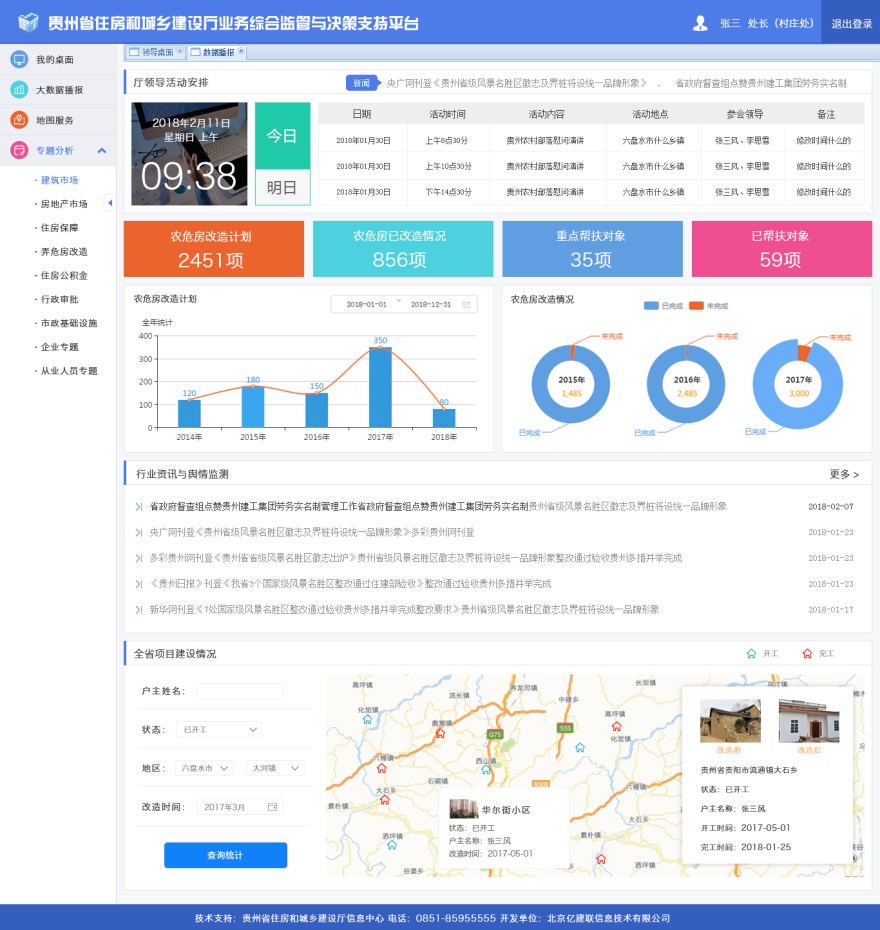This screenshot has height=930, width=880.
Task: Click the user avatar icon
Action: click(x=700, y=23)
